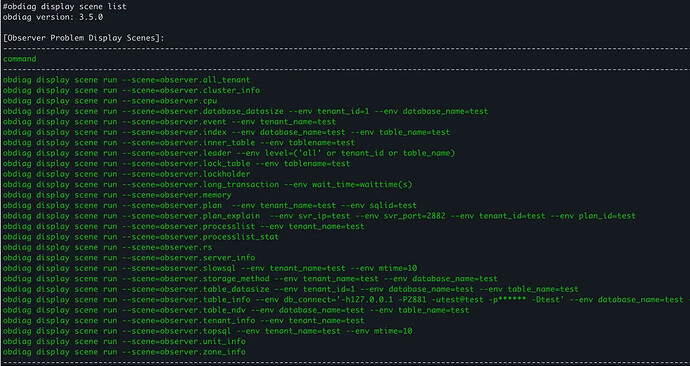Click the observer.long_transaction command line
This screenshot has width=690, height=366.
coord(207,185)
